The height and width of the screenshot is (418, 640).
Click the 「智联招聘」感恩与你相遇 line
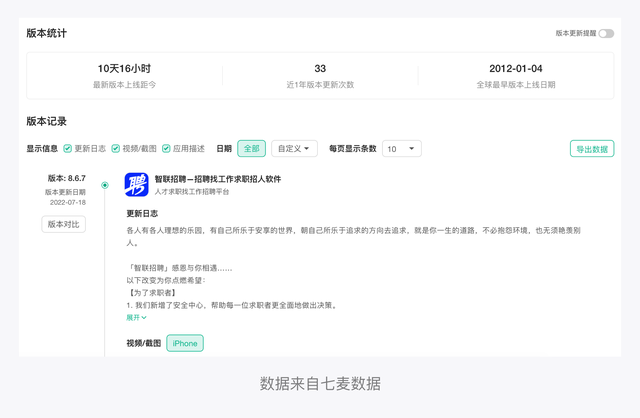pos(180,268)
